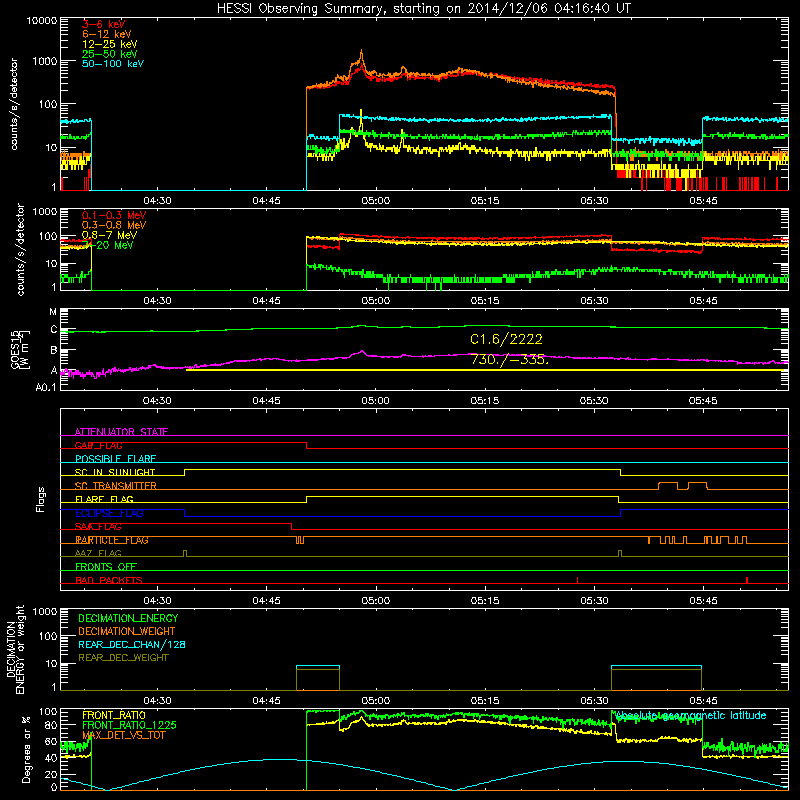Click the Flags panel axis label
The height and width of the screenshot is (800, 800).
coord(41,499)
